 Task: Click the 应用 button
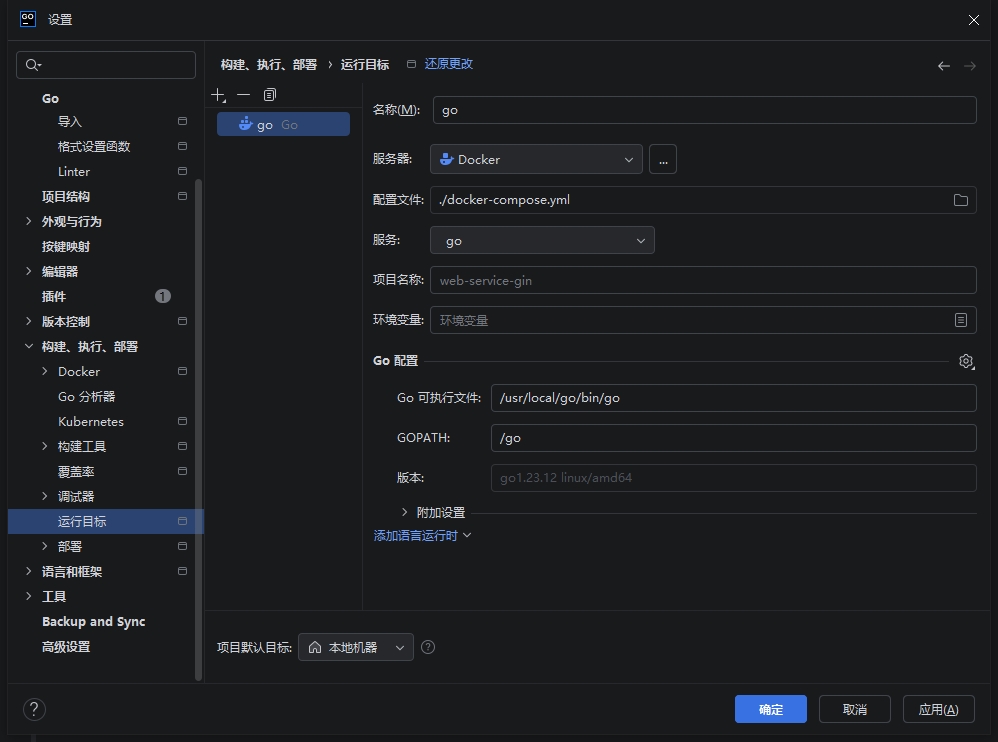tap(938, 709)
